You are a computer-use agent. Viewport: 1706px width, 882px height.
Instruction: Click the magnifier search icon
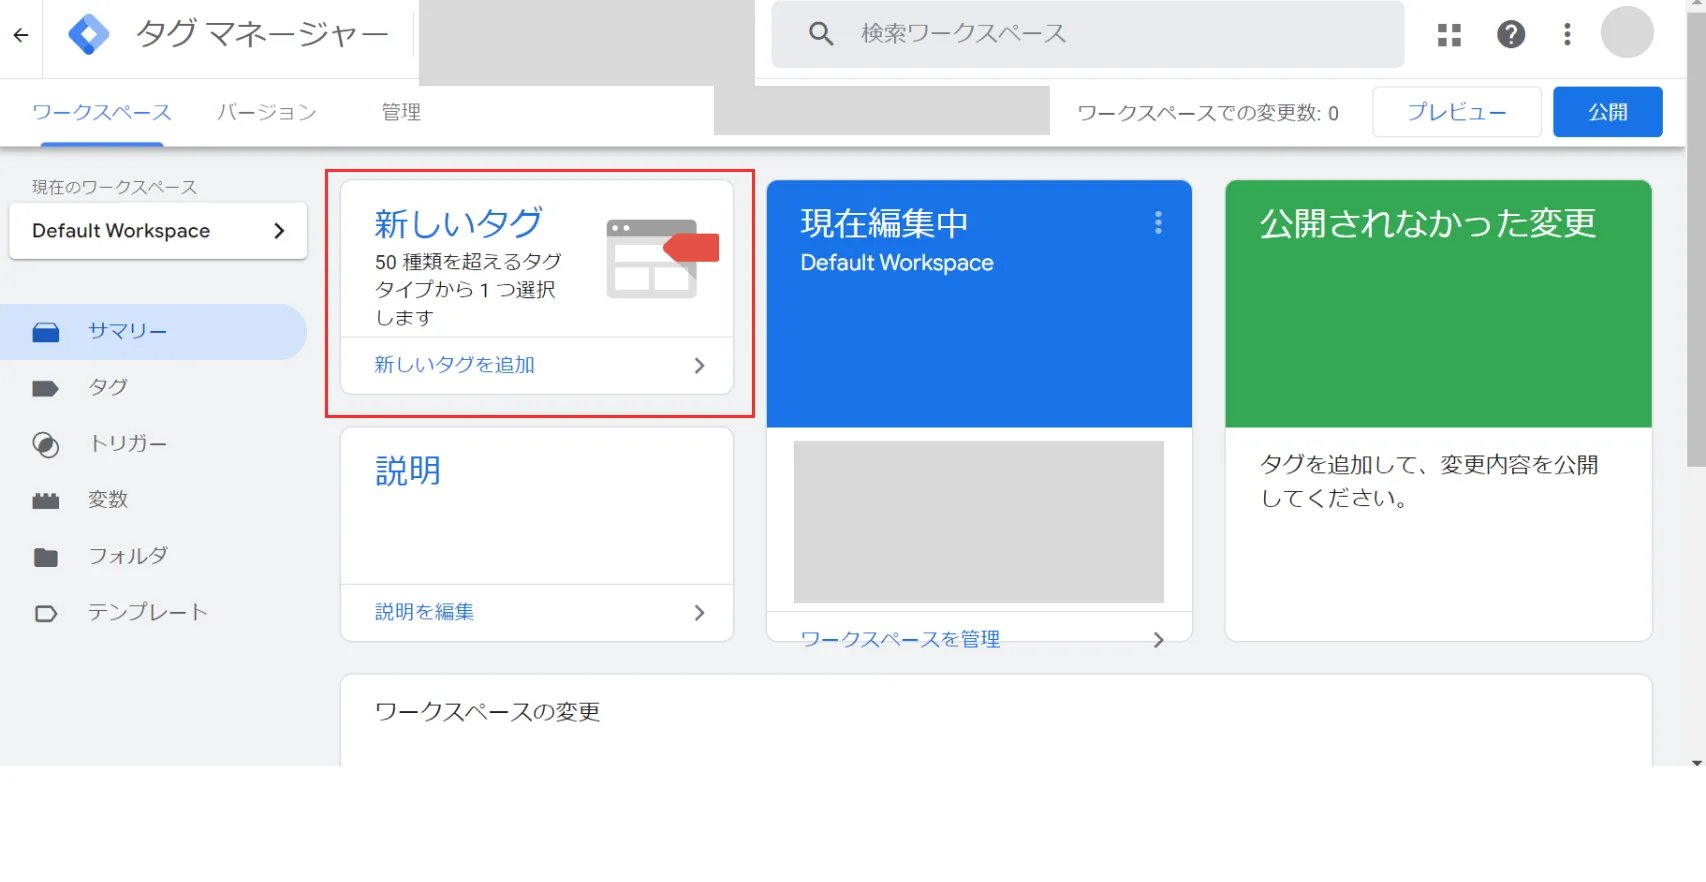tap(821, 34)
